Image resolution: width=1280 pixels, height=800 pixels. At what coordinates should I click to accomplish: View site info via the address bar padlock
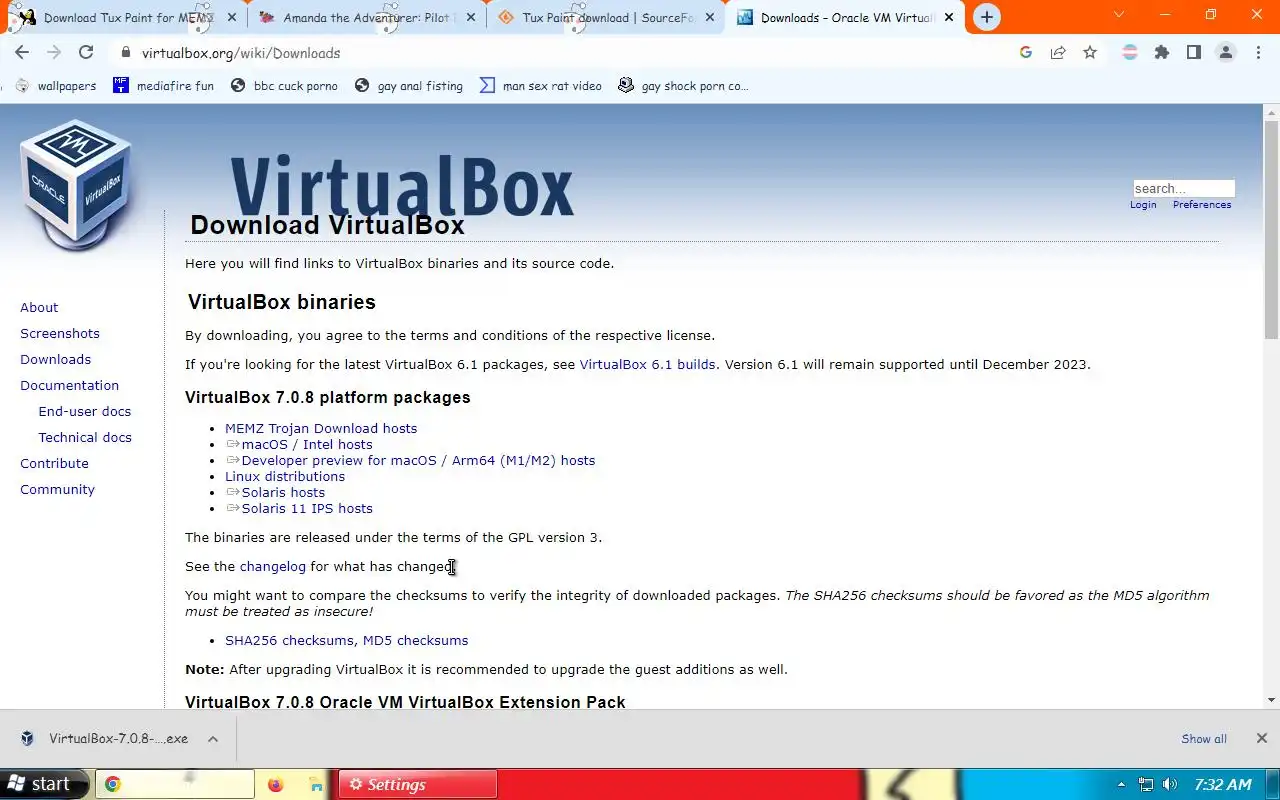125,53
